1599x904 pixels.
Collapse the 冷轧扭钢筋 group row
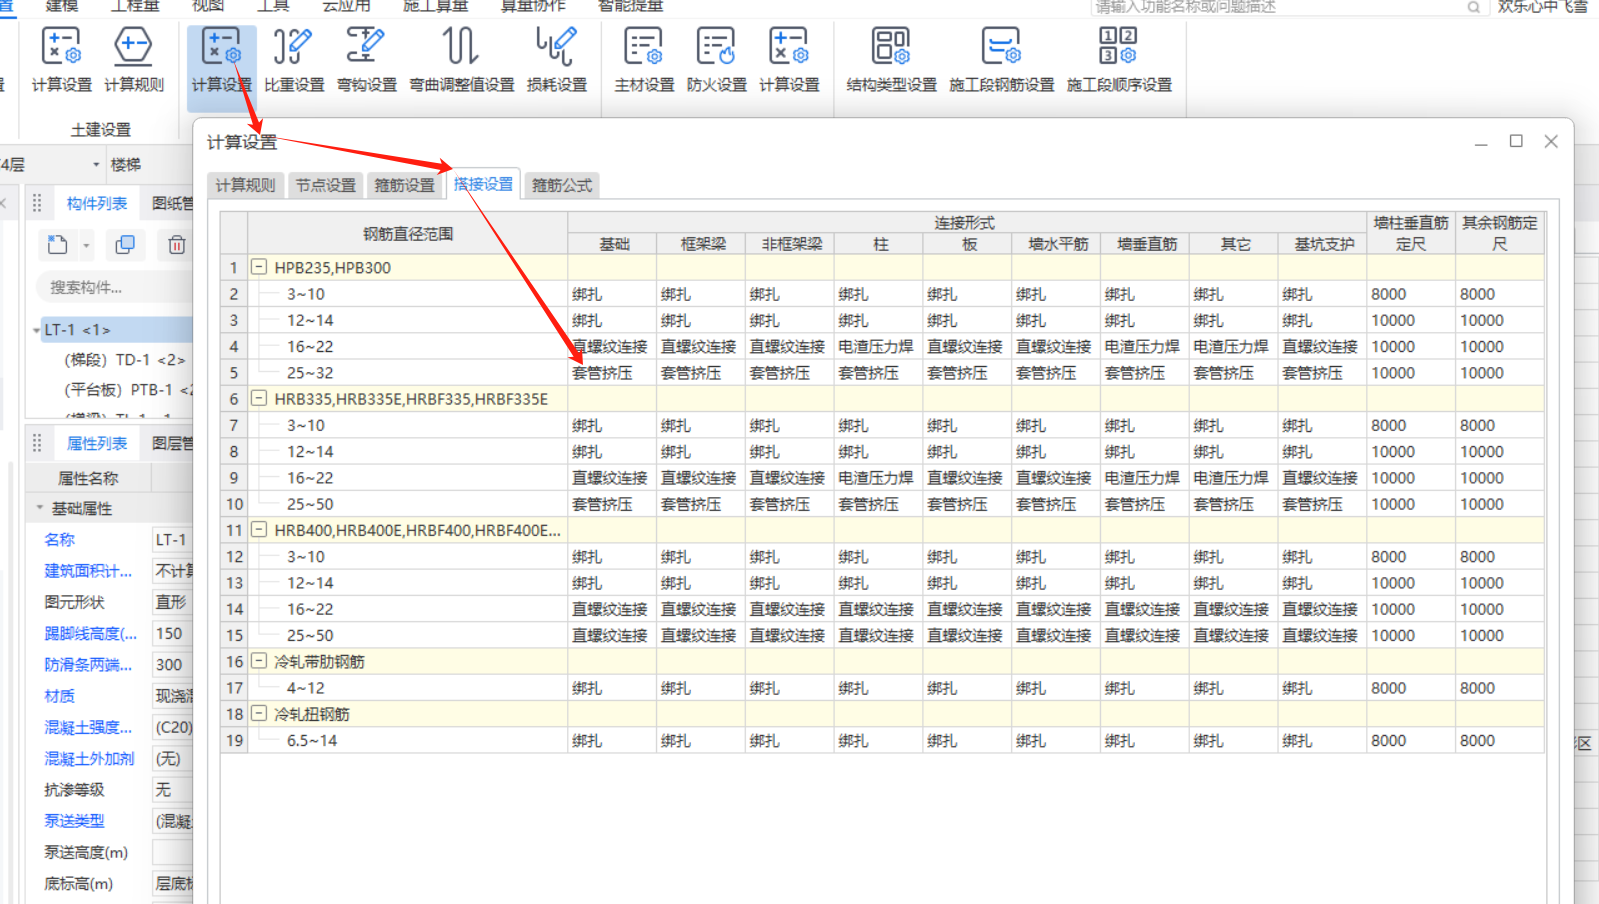pos(259,714)
